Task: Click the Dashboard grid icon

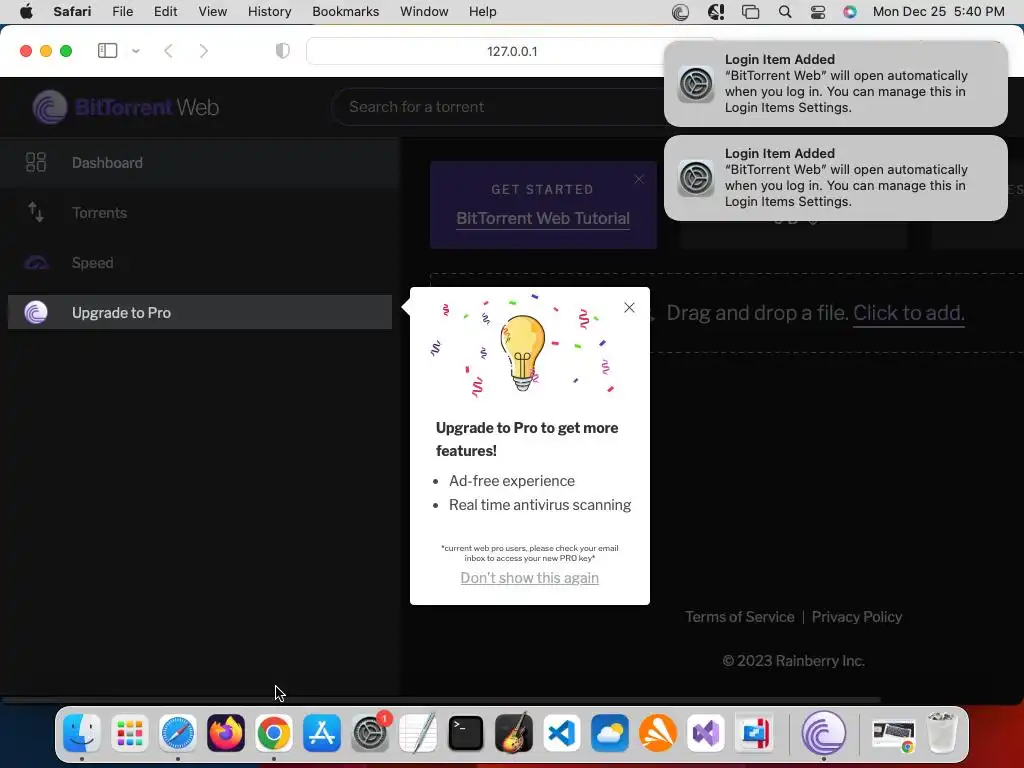Action: (x=35, y=162)
